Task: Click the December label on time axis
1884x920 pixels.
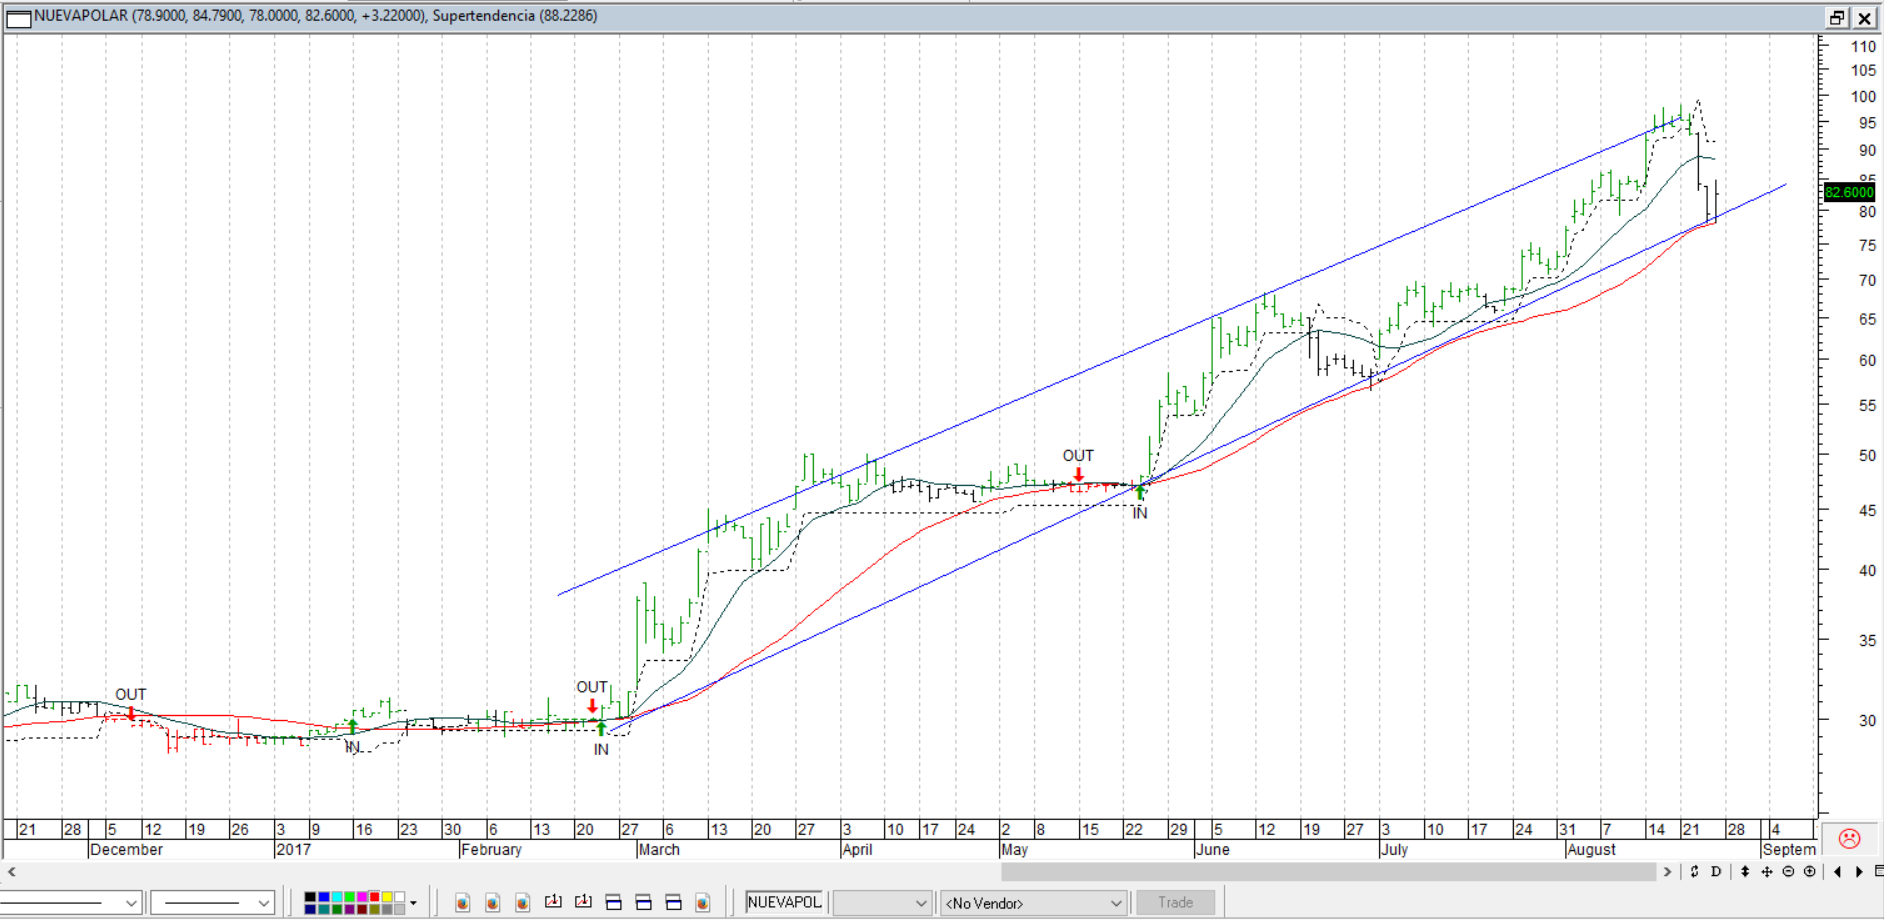Action: coord(126,849)
